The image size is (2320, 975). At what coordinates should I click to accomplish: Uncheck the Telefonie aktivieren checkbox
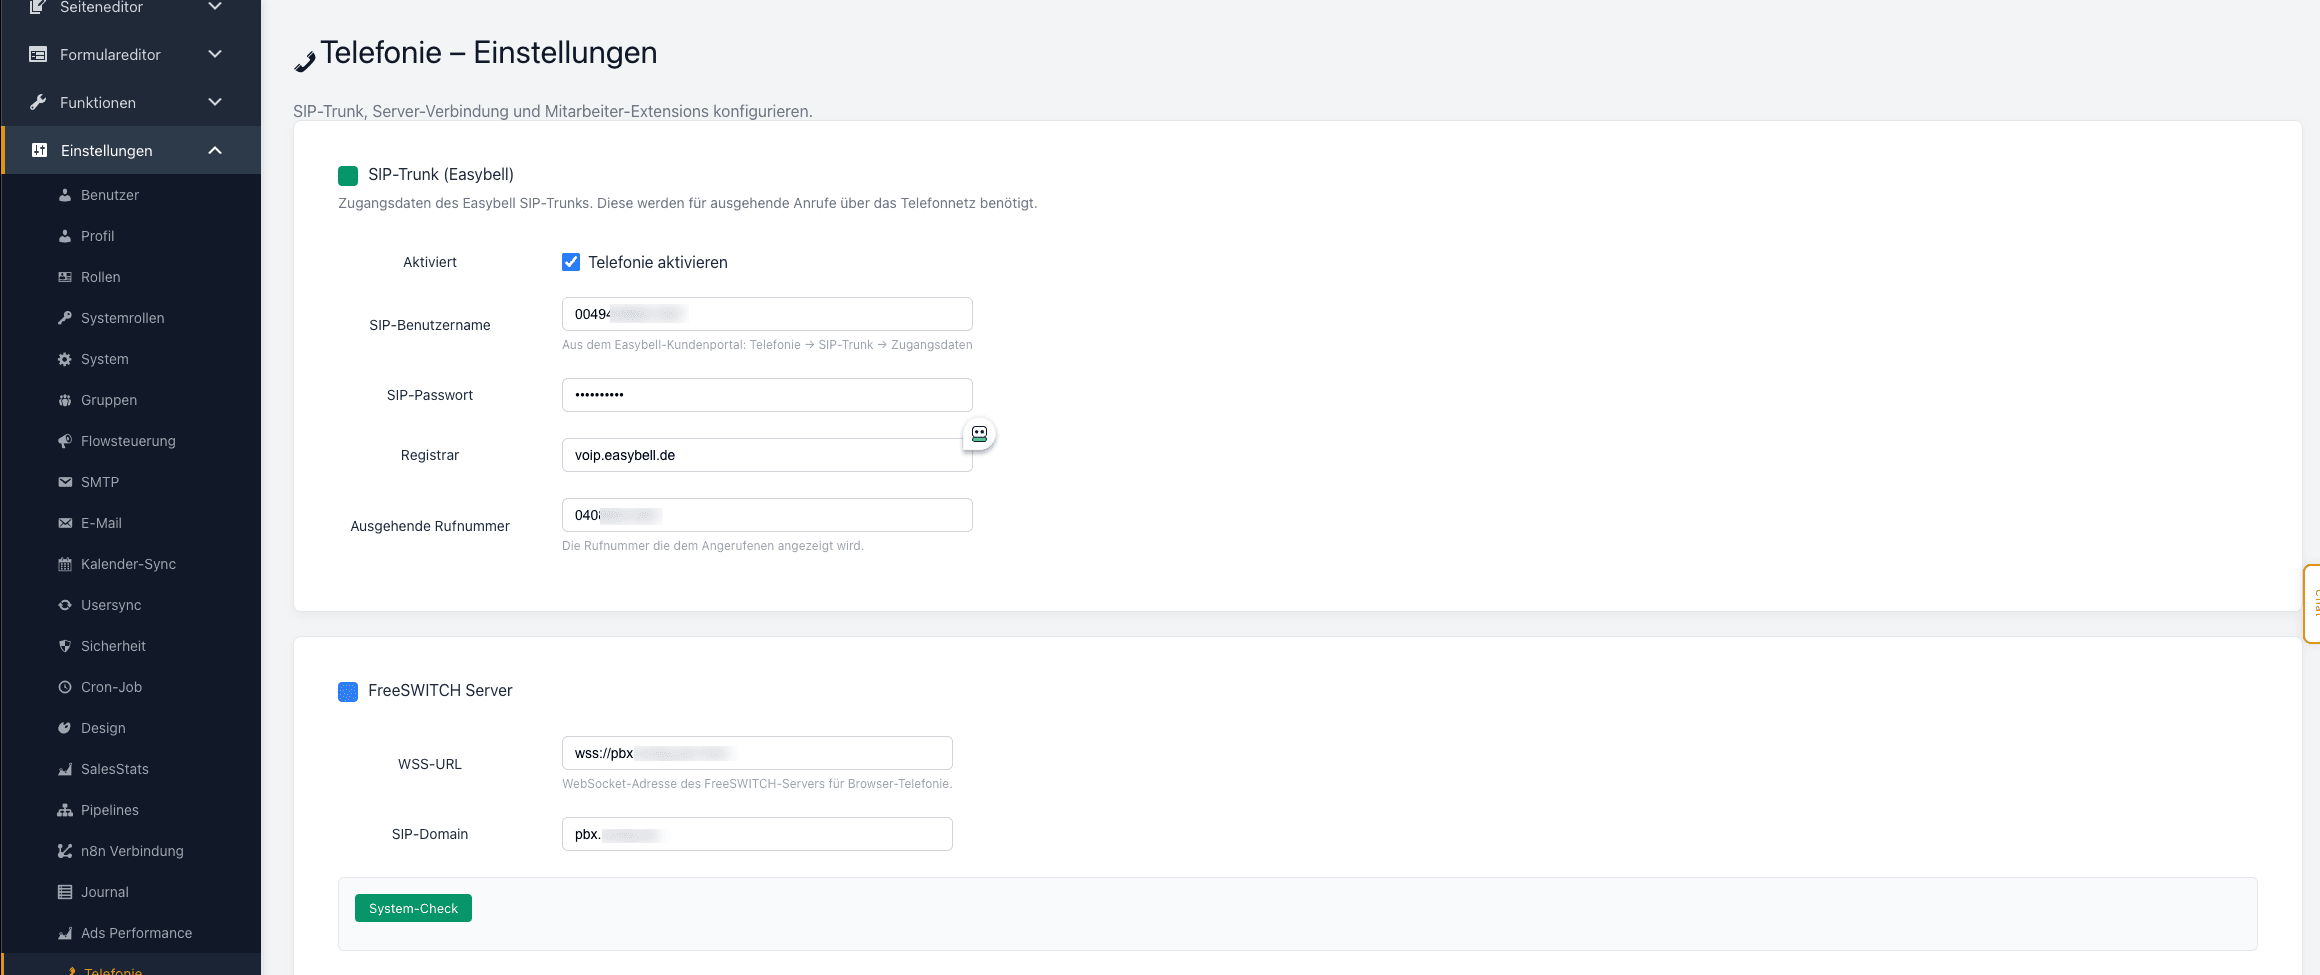pos(571,262)
